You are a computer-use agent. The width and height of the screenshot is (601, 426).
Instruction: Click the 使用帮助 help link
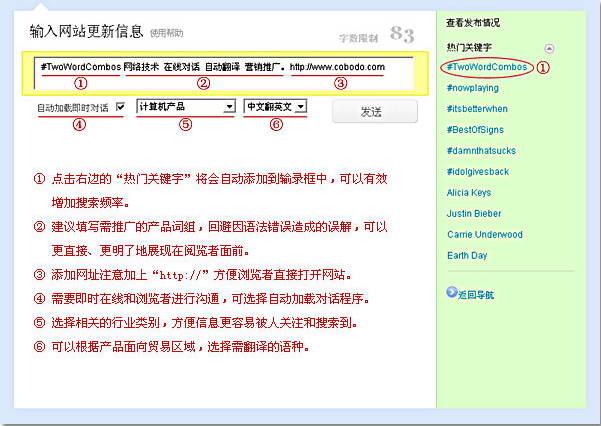[167, 33]
